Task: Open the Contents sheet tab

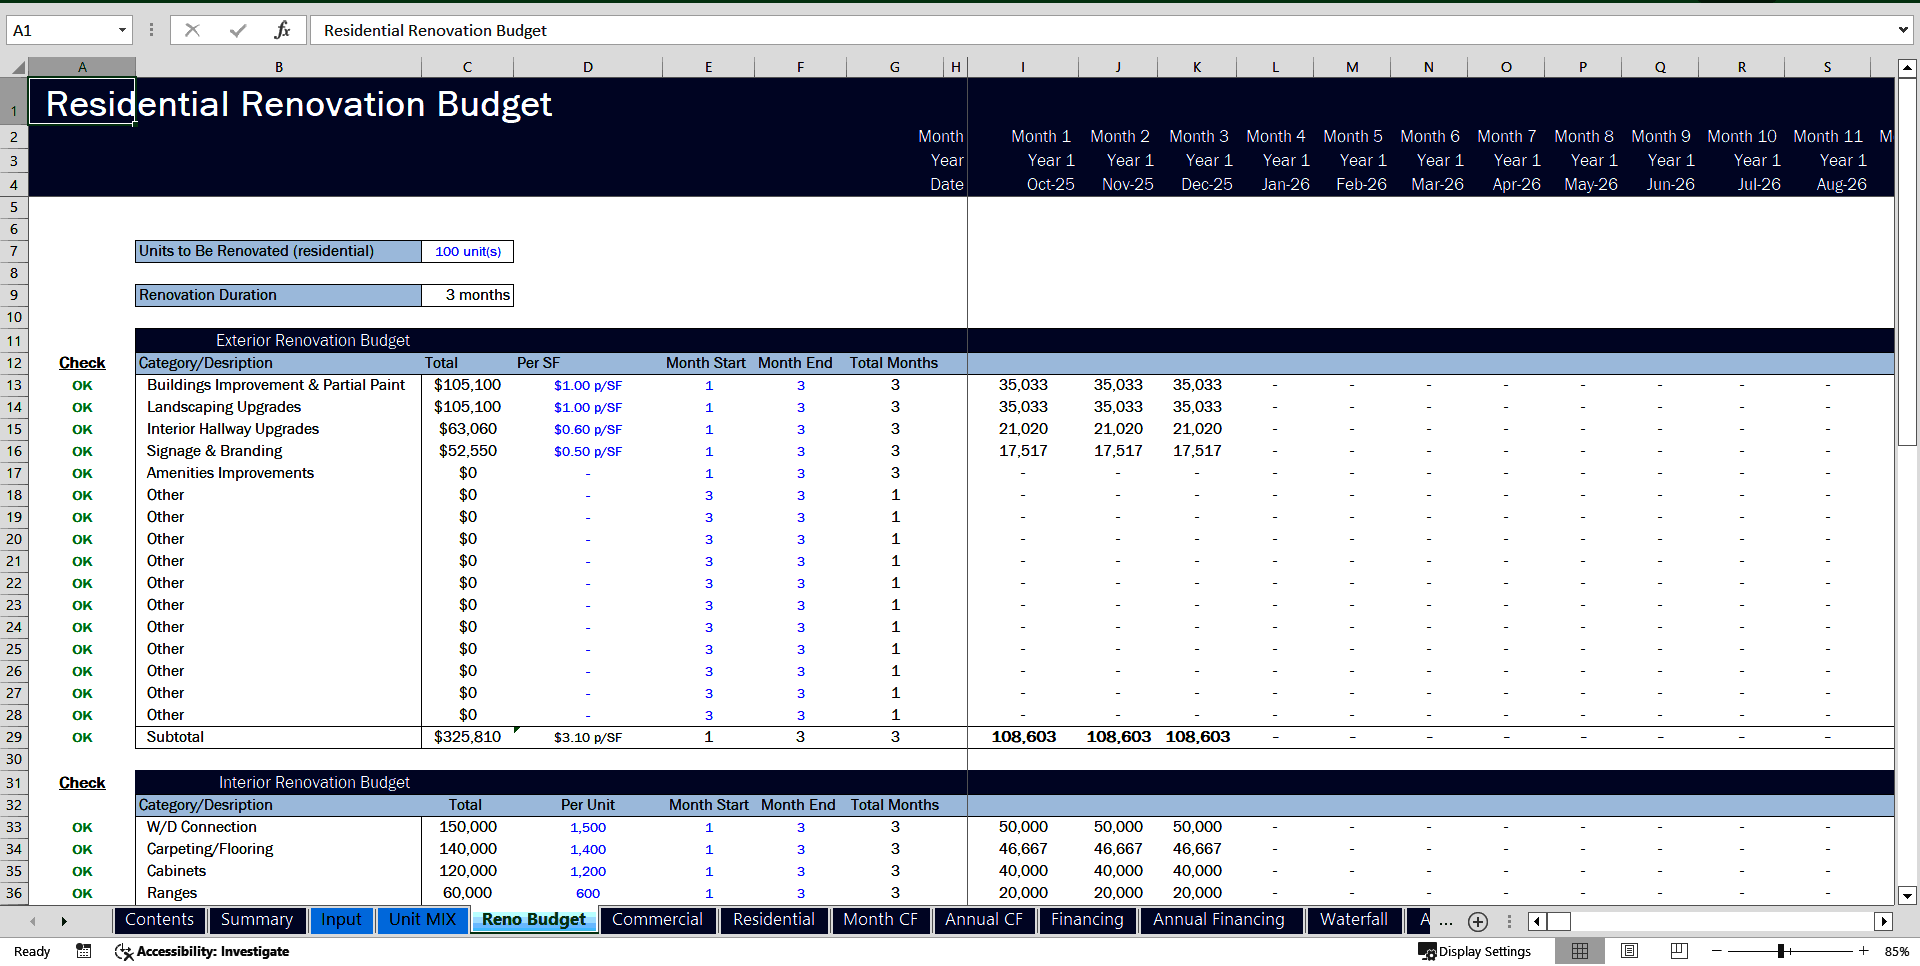Action: click(x=160, y=920)
